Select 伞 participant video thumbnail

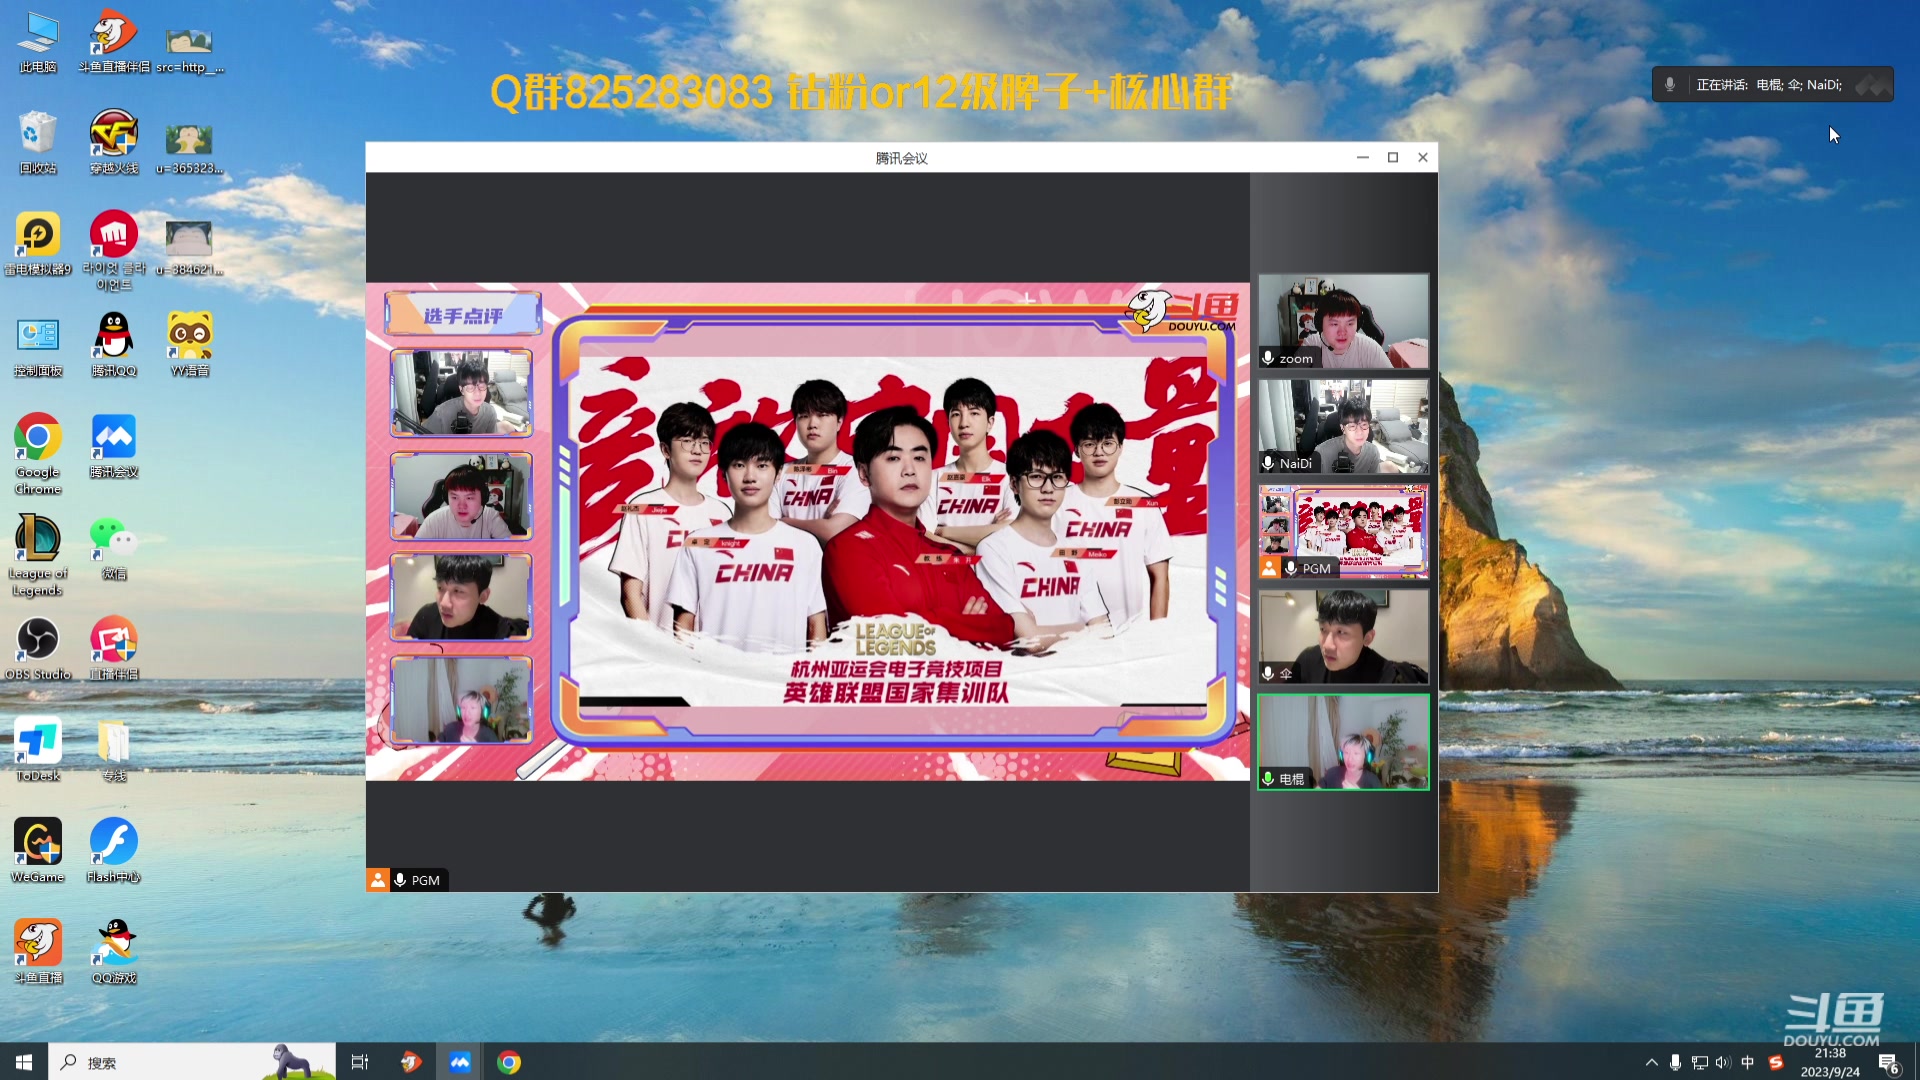point(1343,636)
